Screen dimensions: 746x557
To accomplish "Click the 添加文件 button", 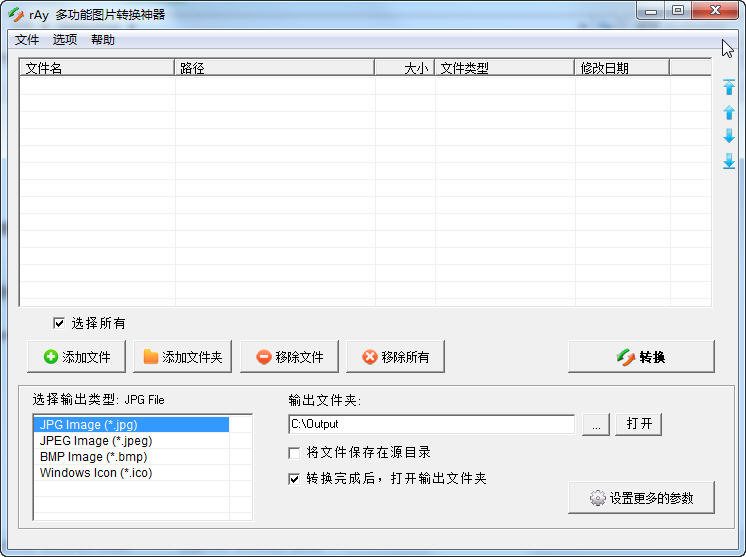I will [77, 357].
